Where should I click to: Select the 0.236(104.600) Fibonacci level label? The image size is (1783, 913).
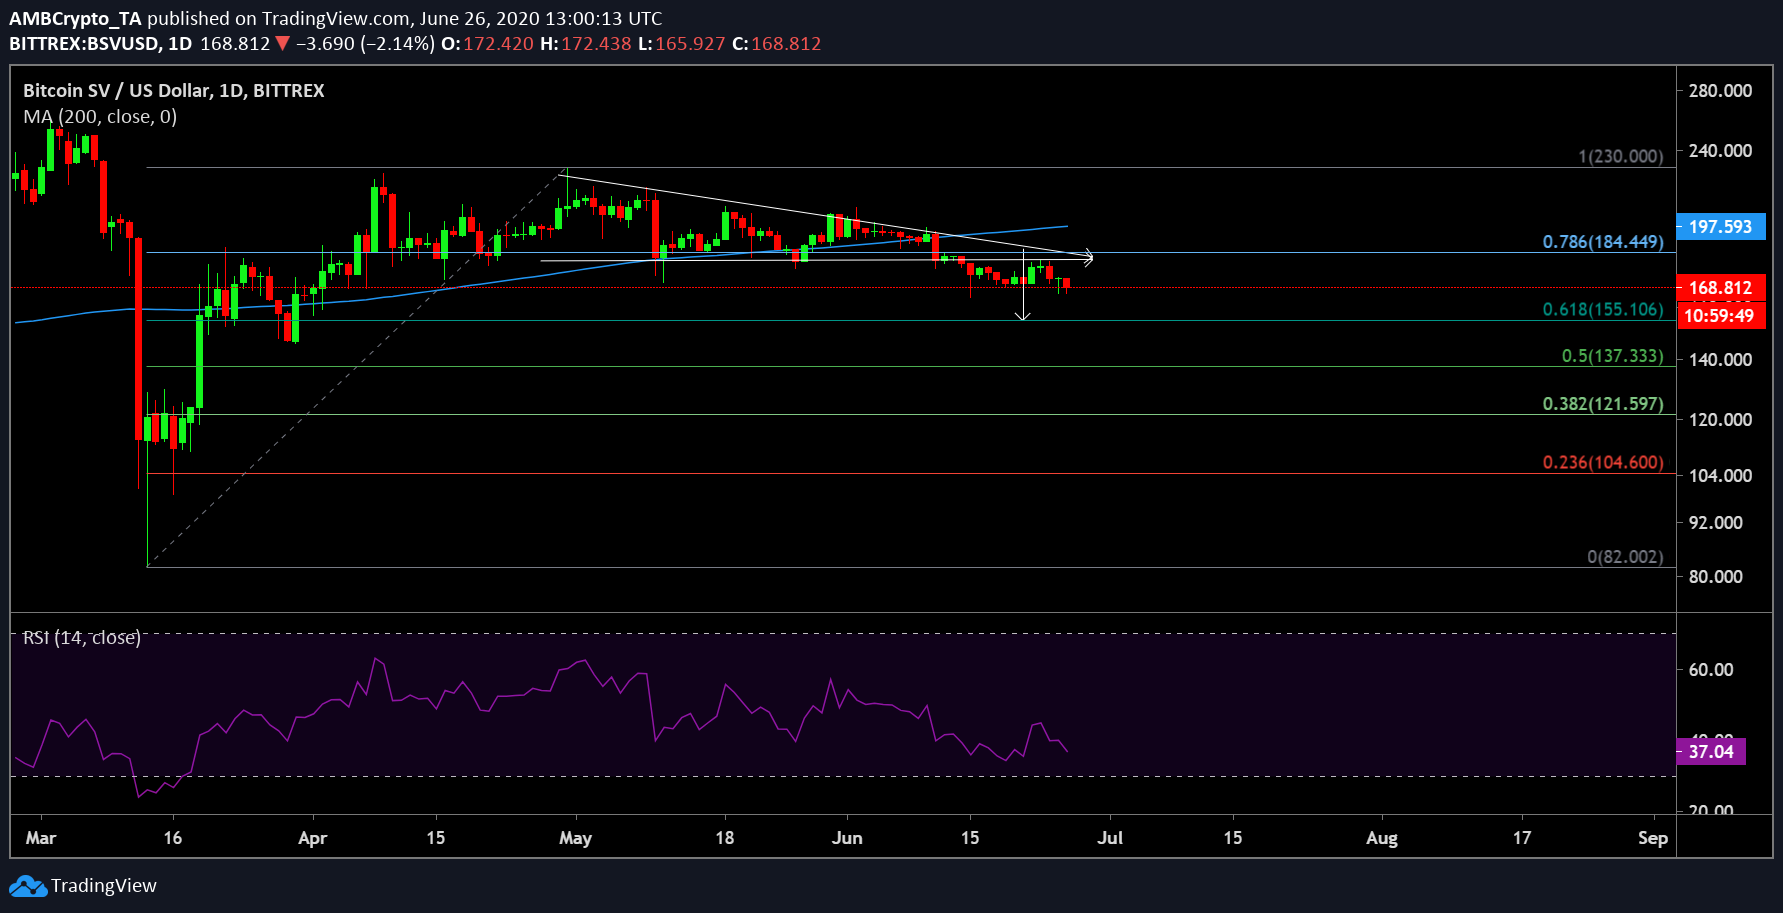[x=1603, y=462]
